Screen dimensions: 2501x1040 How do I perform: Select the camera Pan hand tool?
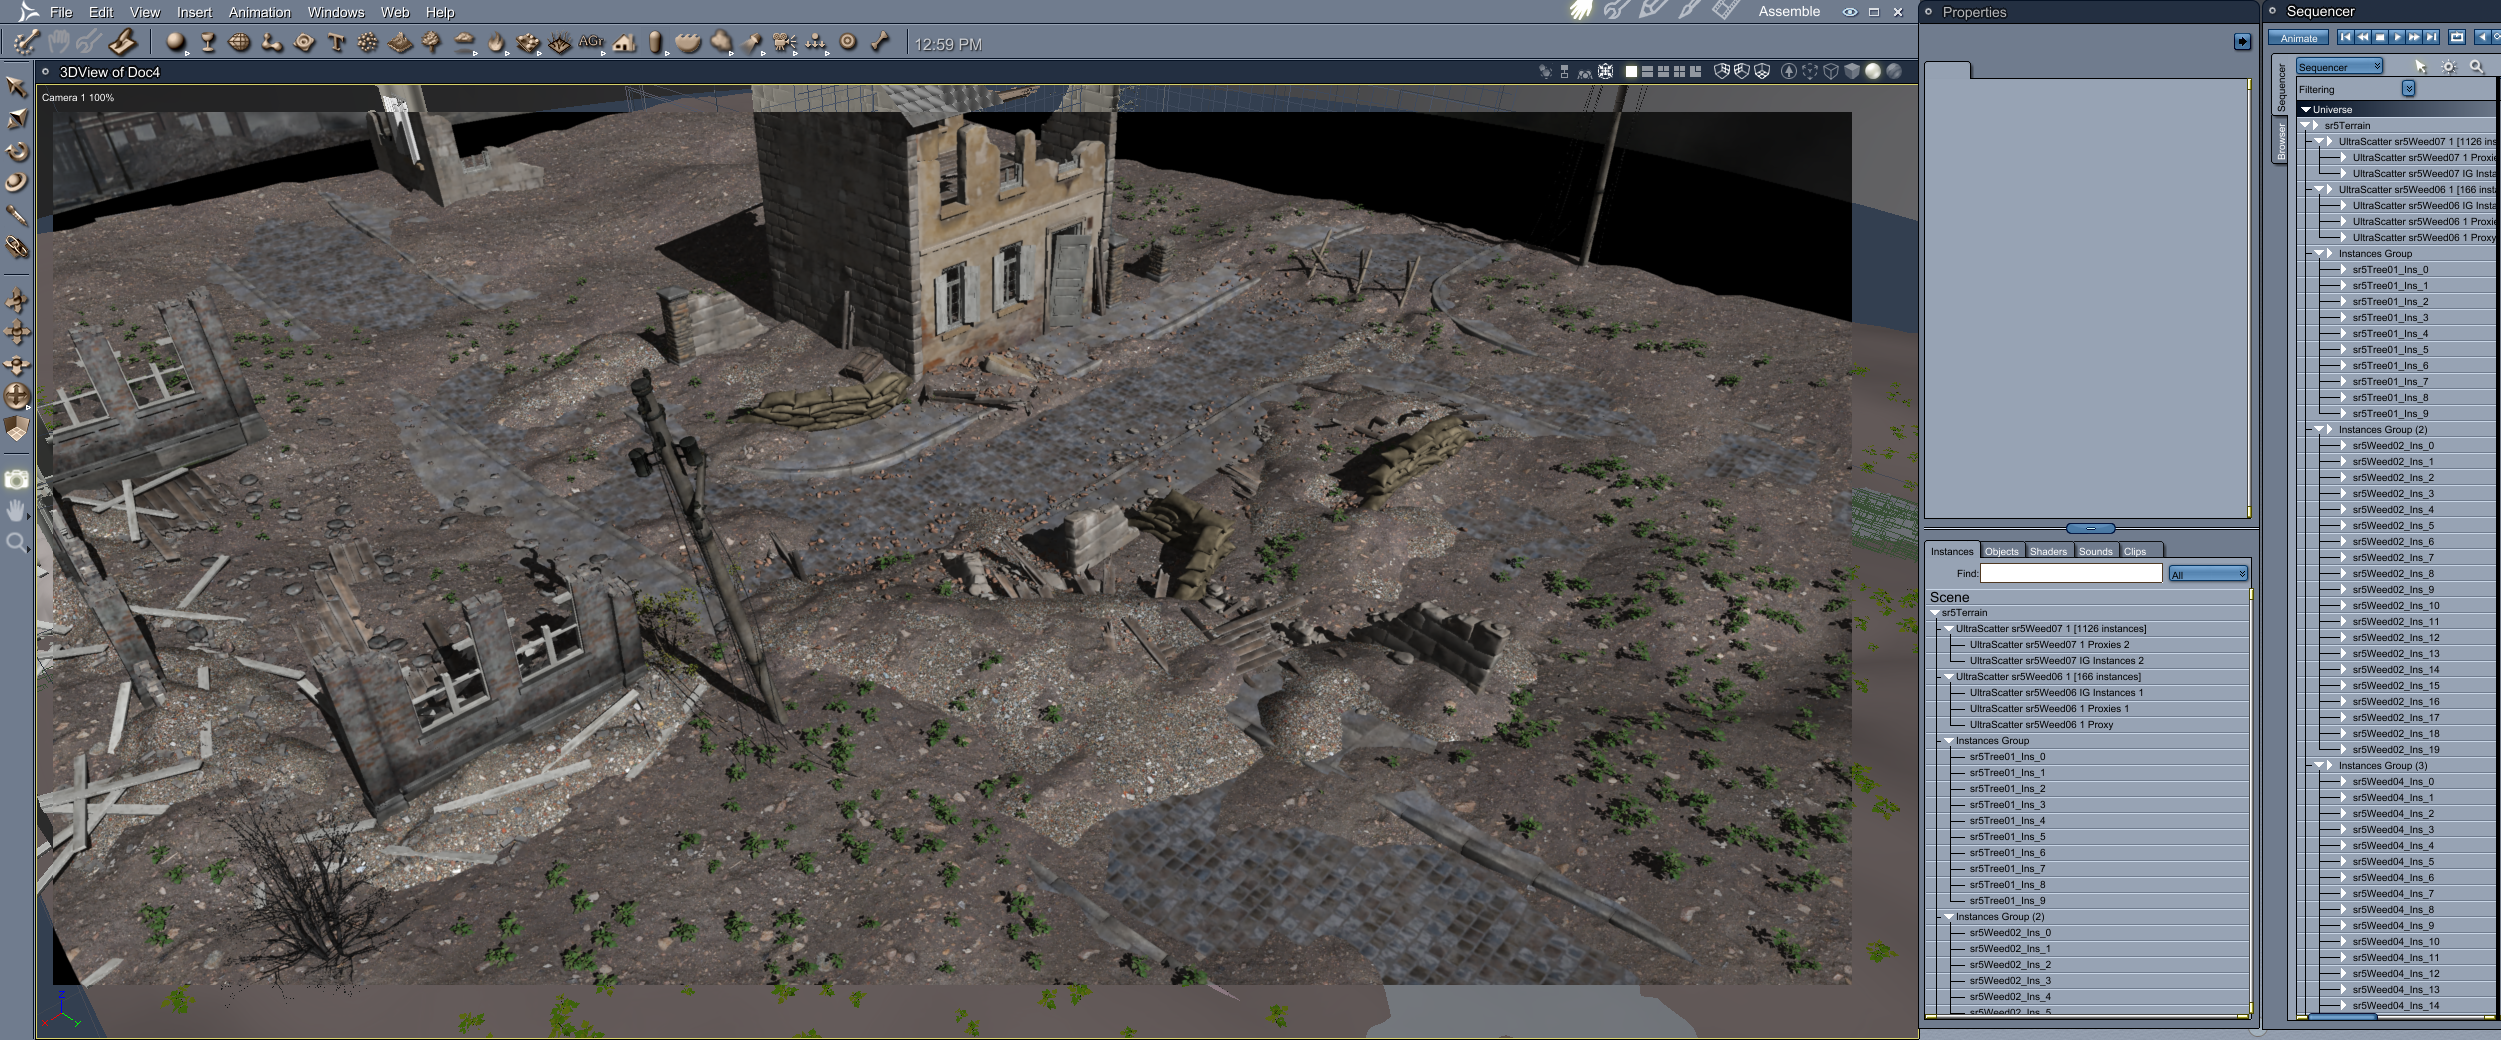[x=16, y=511]
